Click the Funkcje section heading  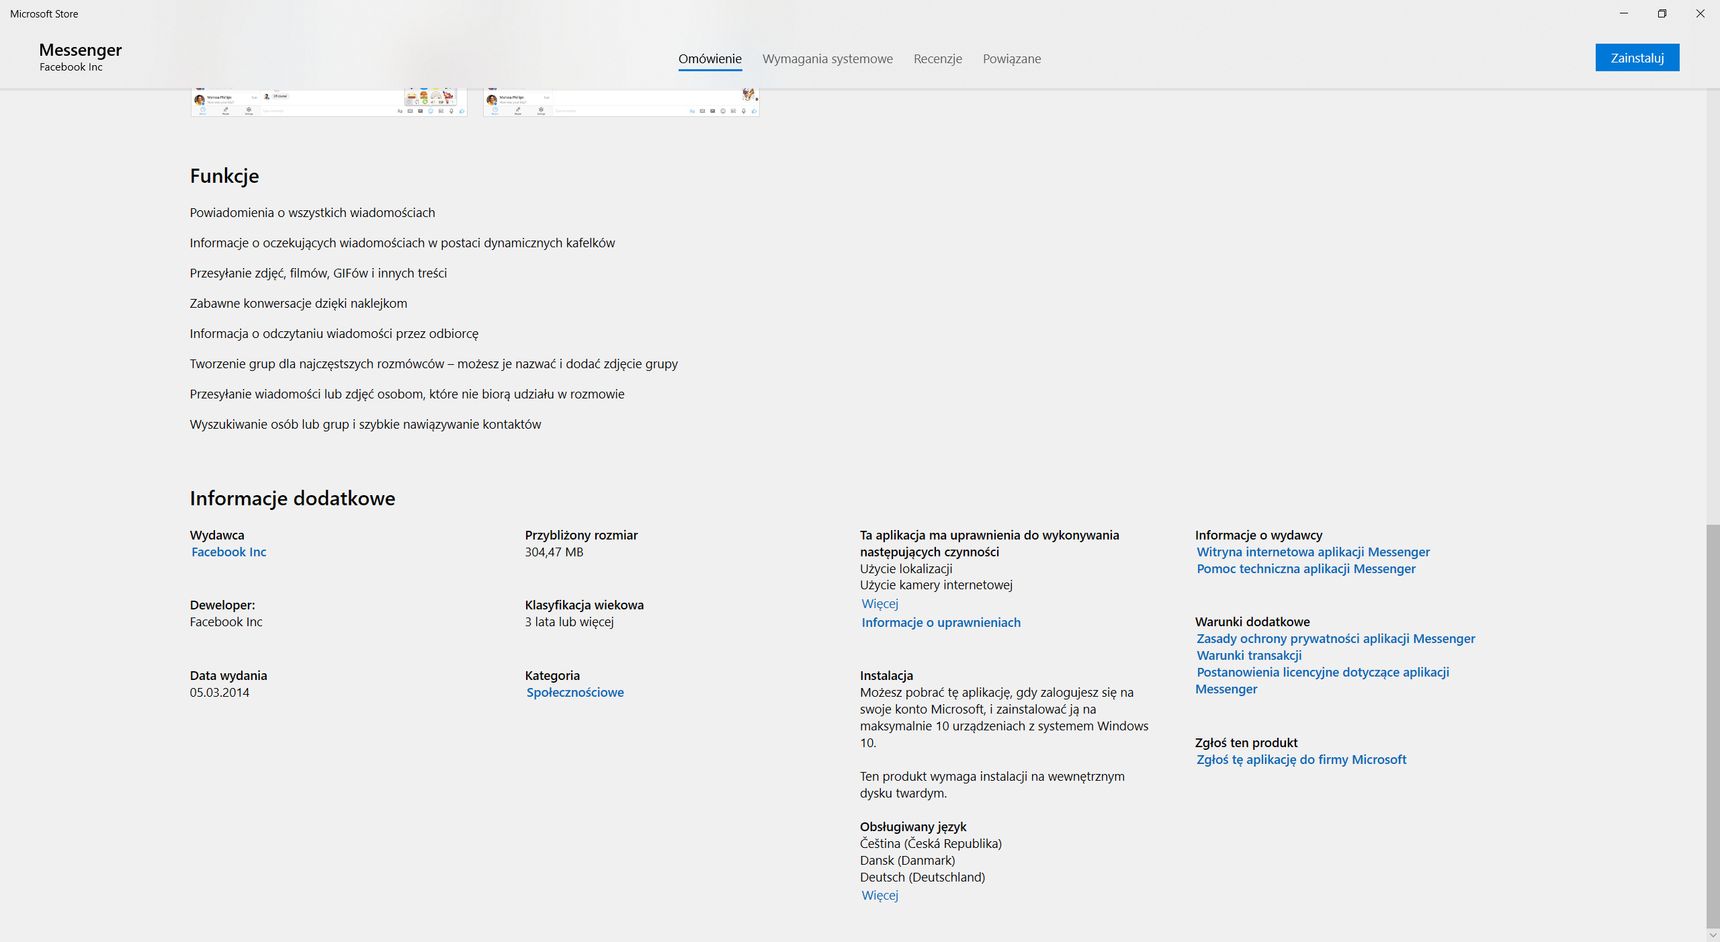[x=224, y=176]
